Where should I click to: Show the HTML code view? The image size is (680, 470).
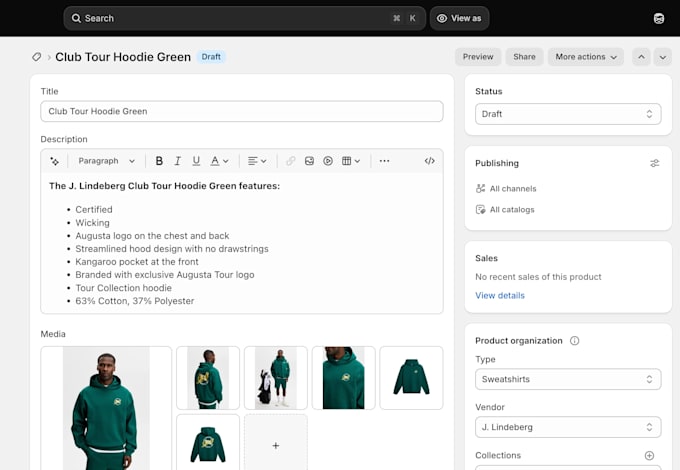coord(429,161)
